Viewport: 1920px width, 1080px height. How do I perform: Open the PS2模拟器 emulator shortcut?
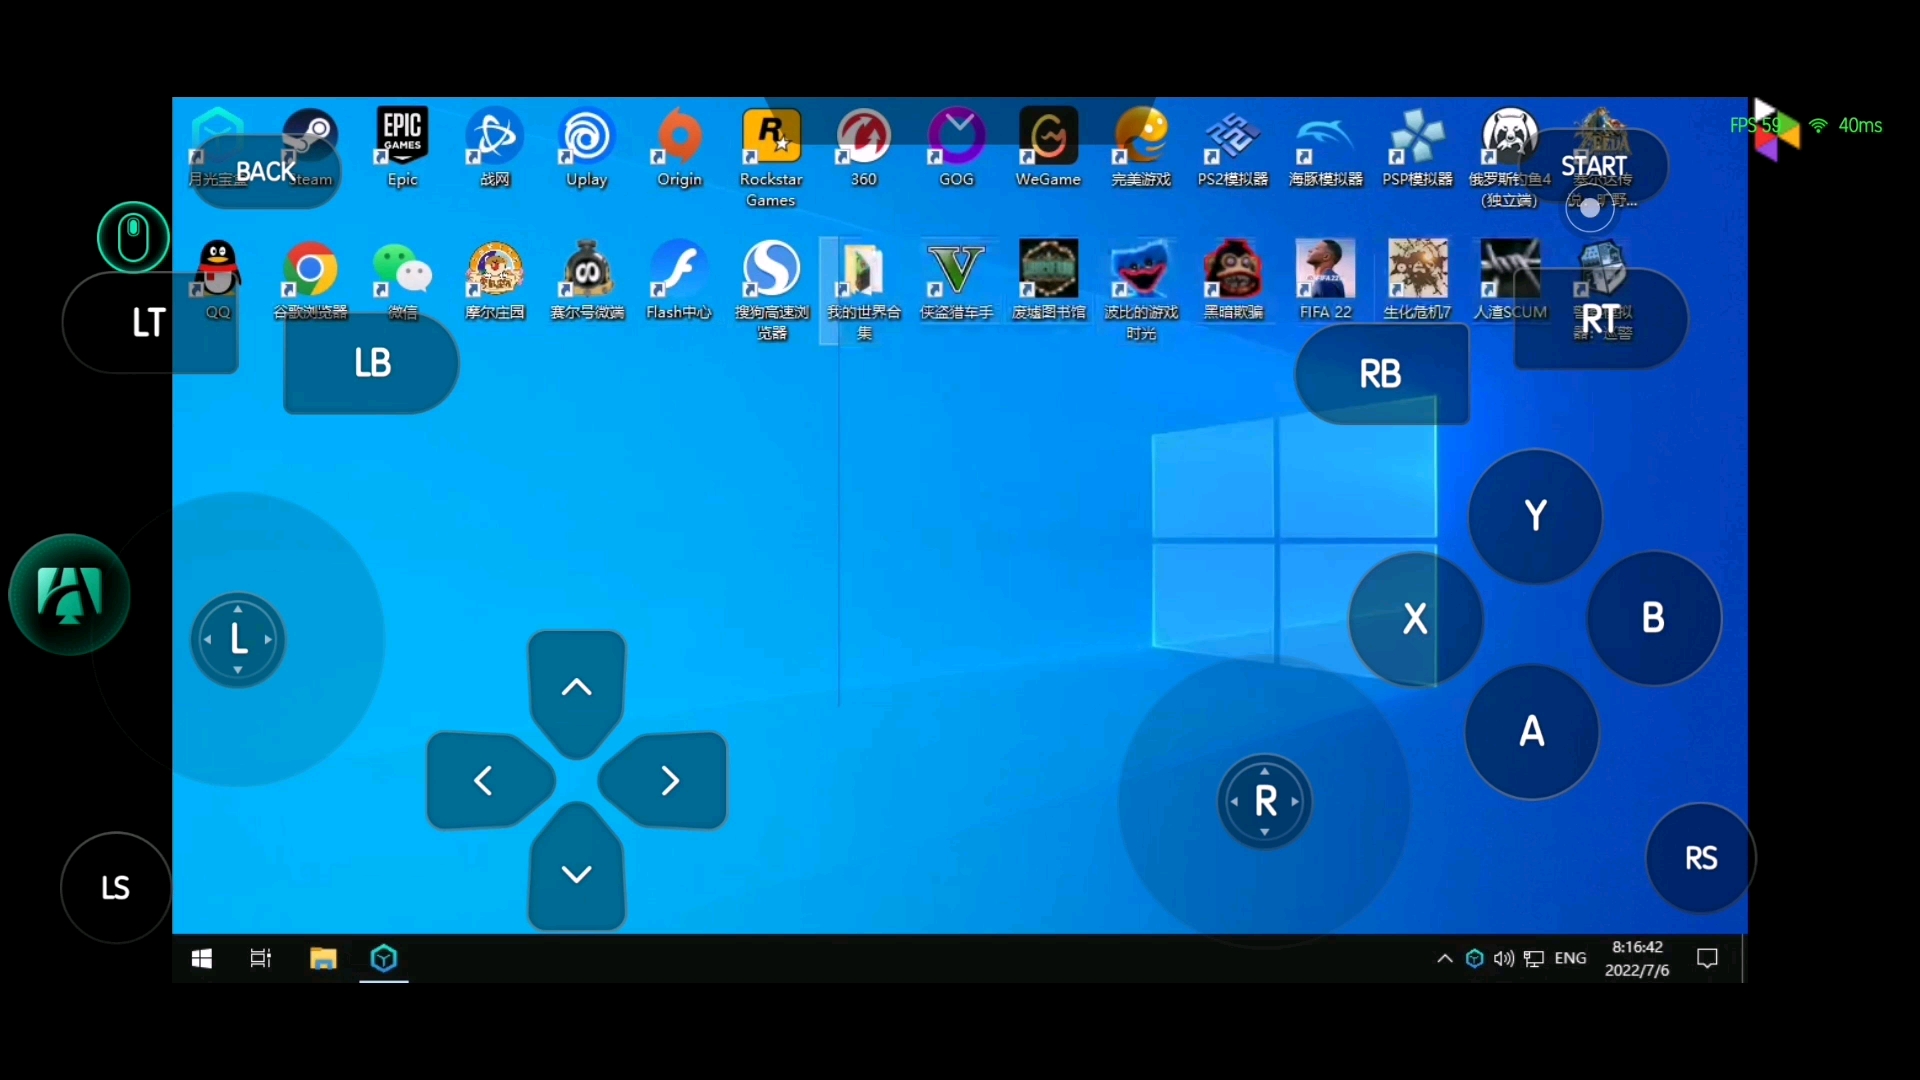tap(1233, 147)
